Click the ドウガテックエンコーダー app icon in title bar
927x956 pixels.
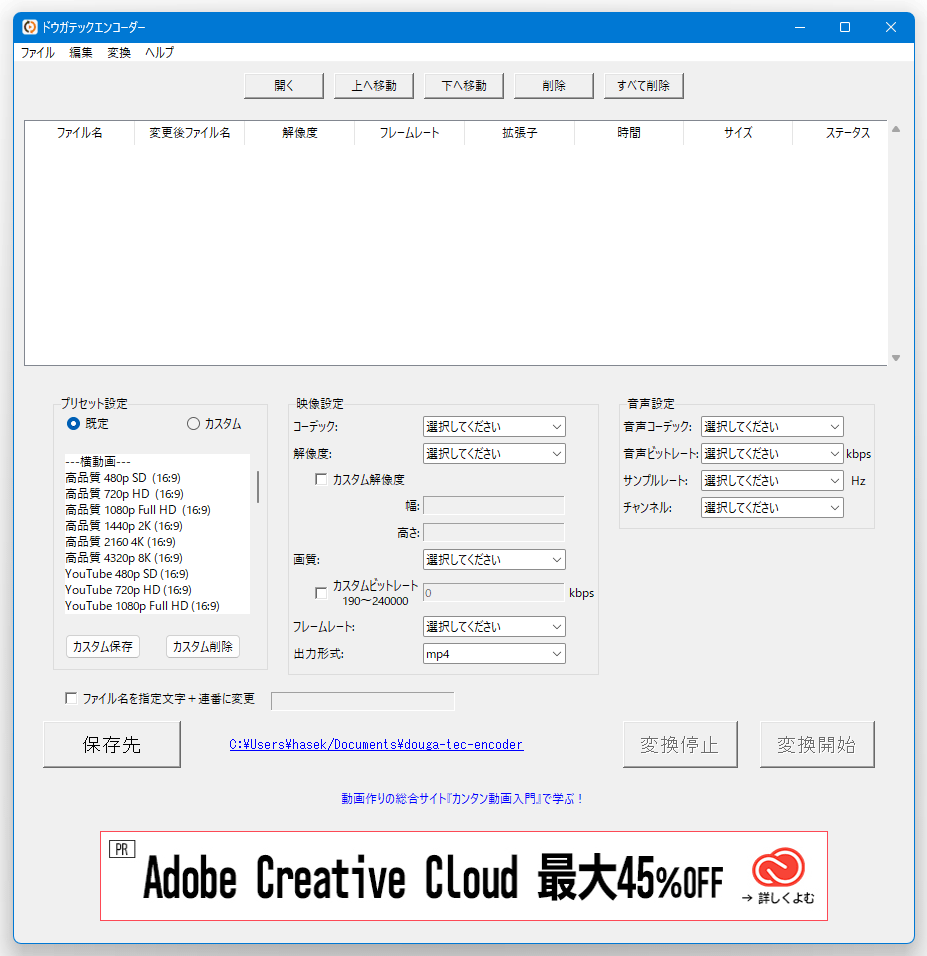click(x=29, y=27)
